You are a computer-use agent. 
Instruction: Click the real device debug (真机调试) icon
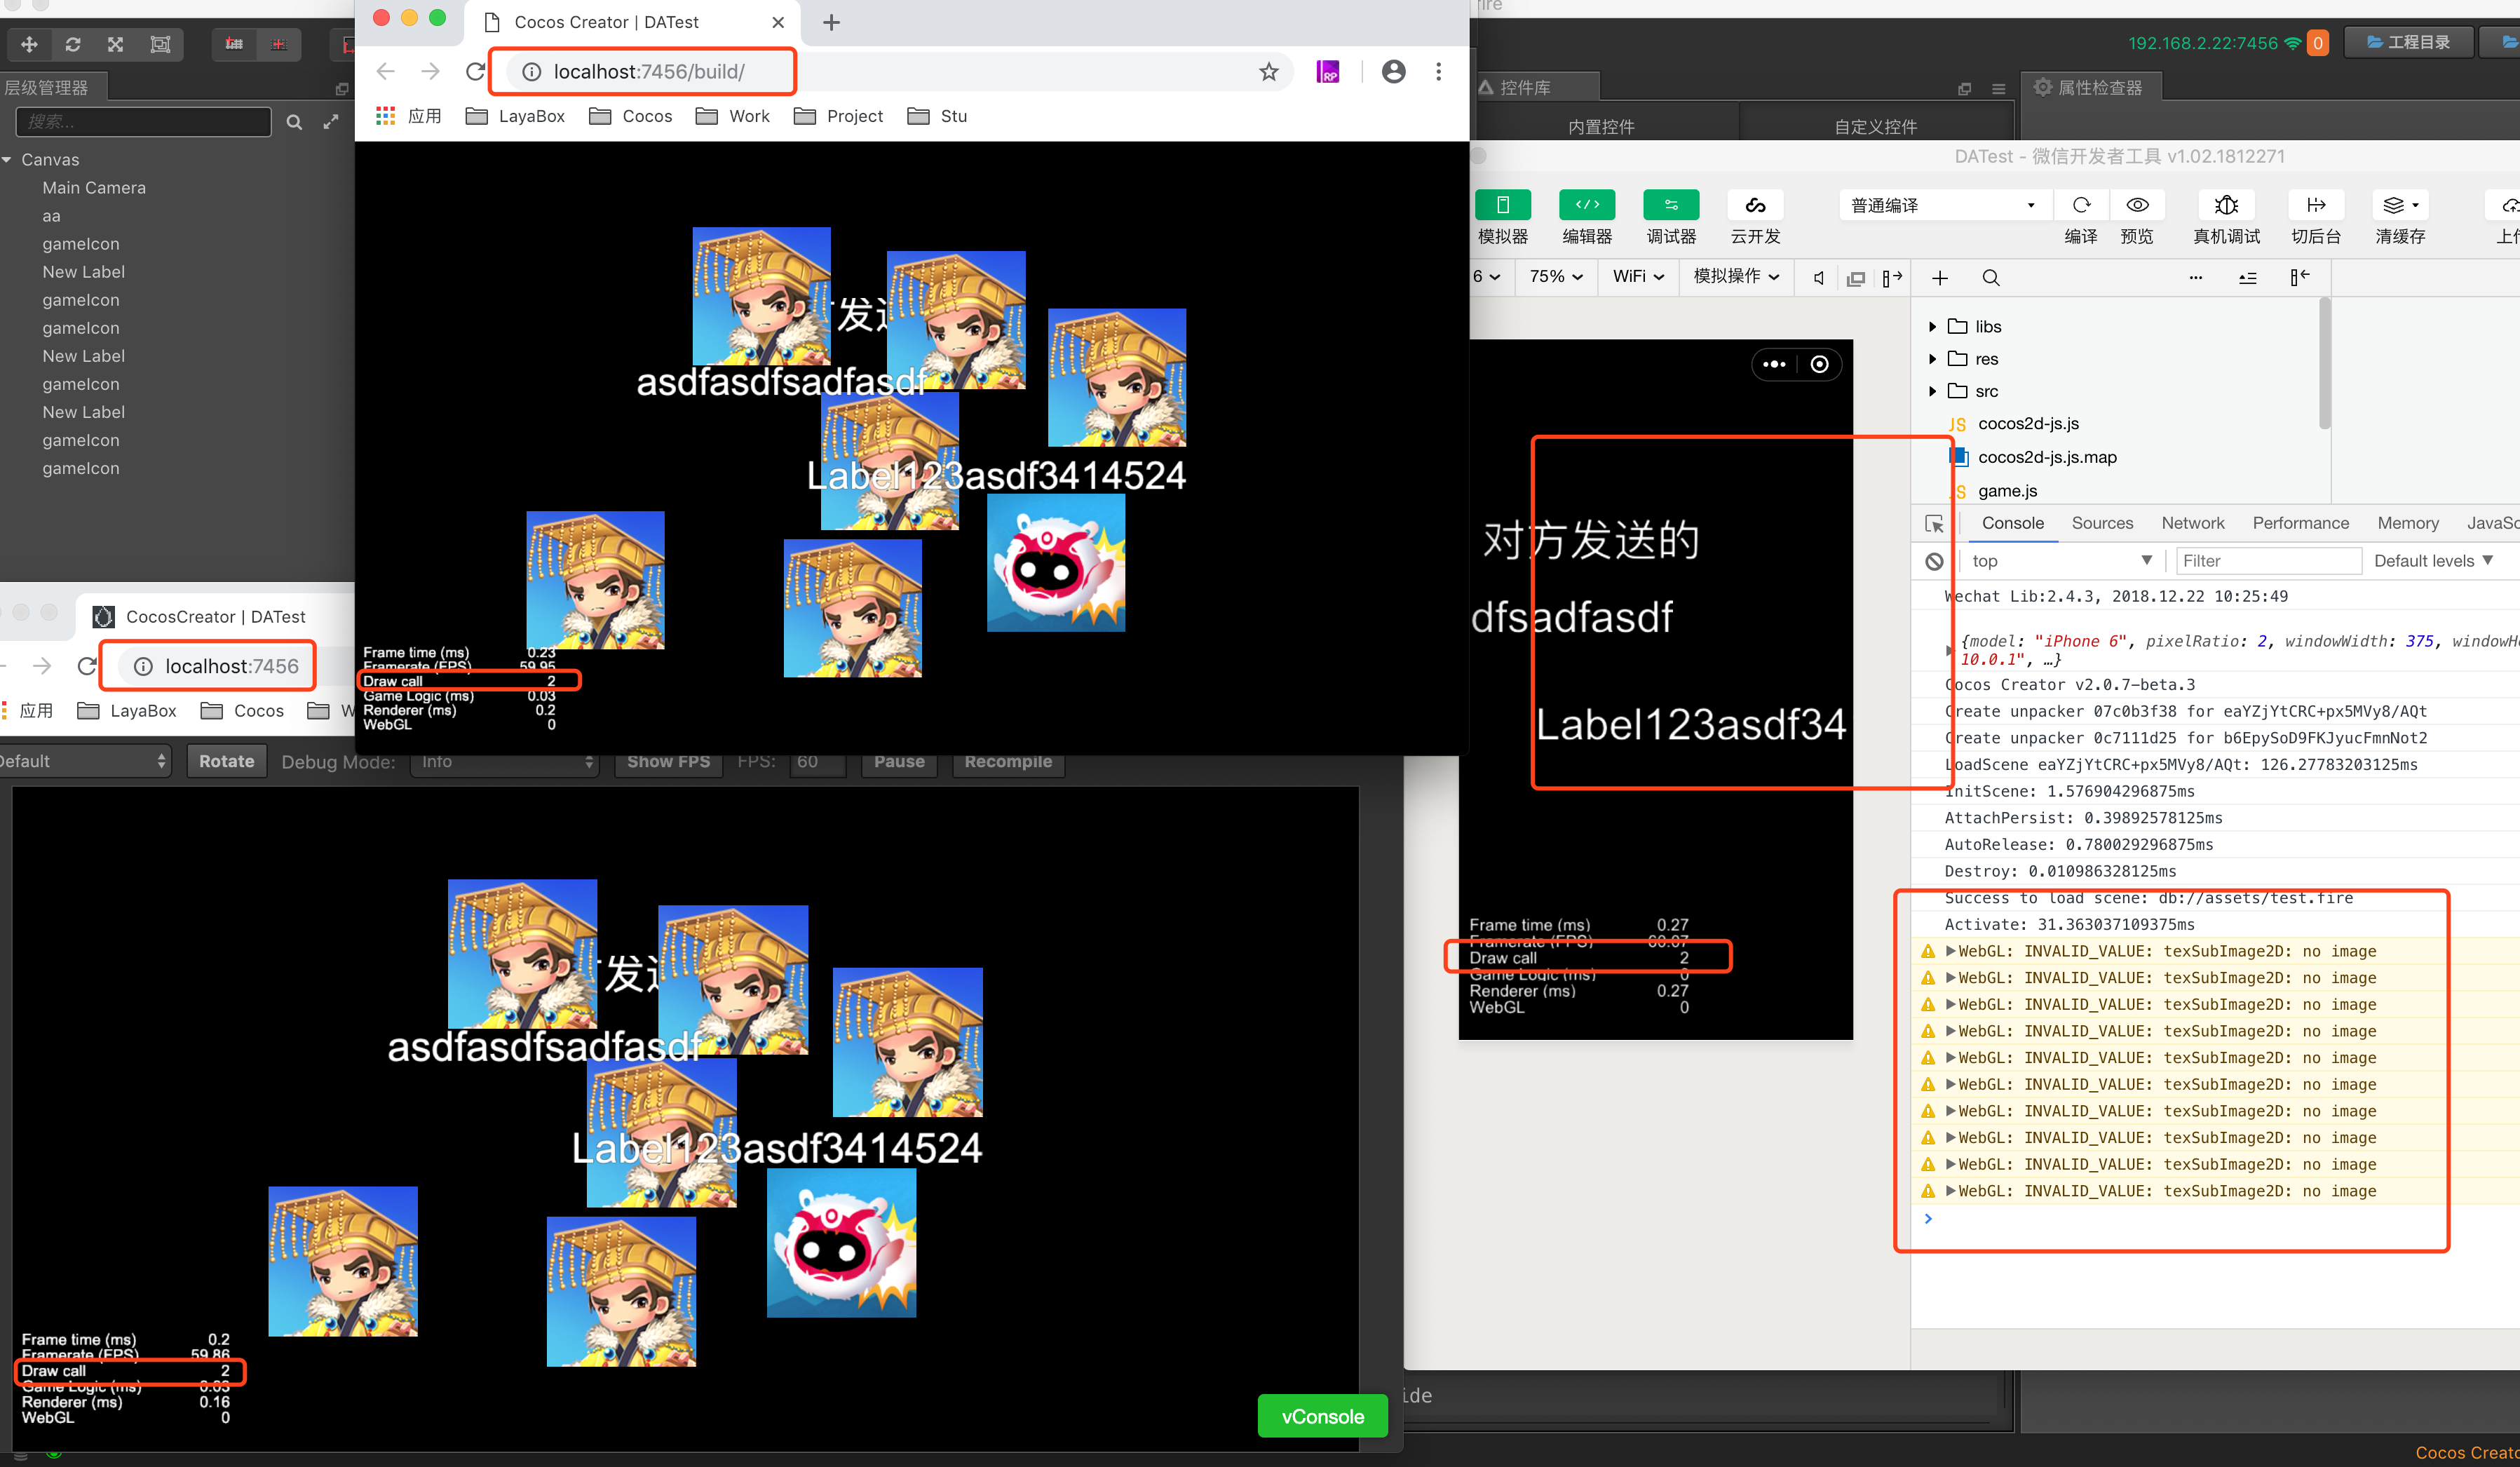click(x=2226, y=205)
